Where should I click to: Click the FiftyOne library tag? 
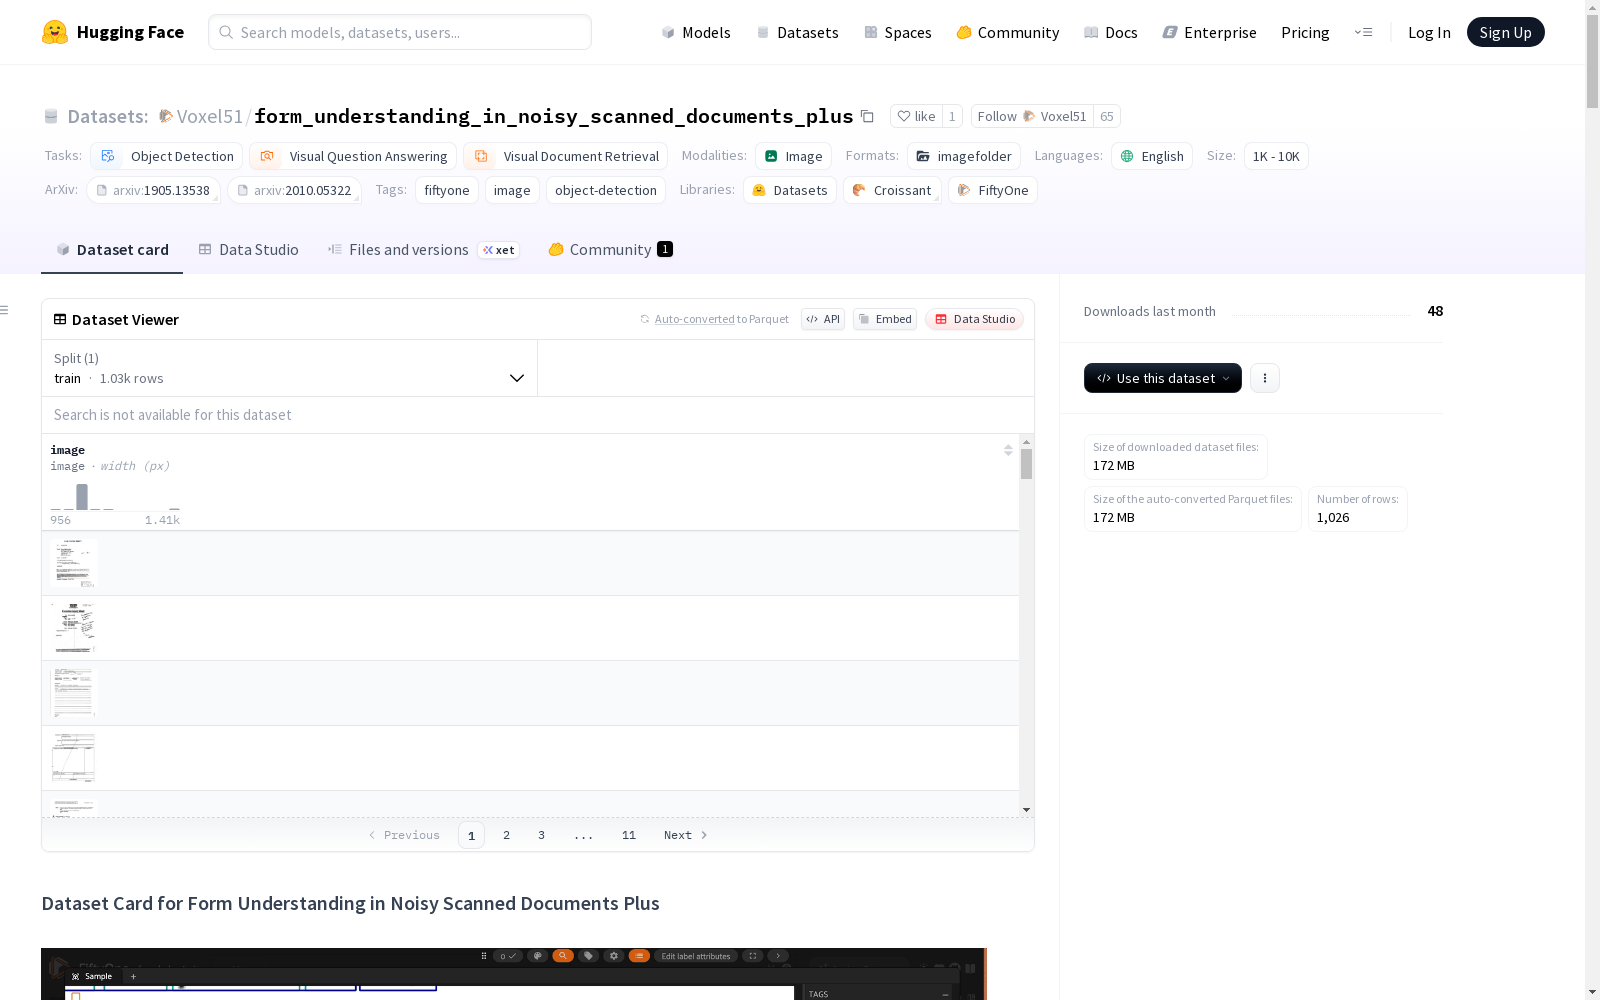(993, 190)
